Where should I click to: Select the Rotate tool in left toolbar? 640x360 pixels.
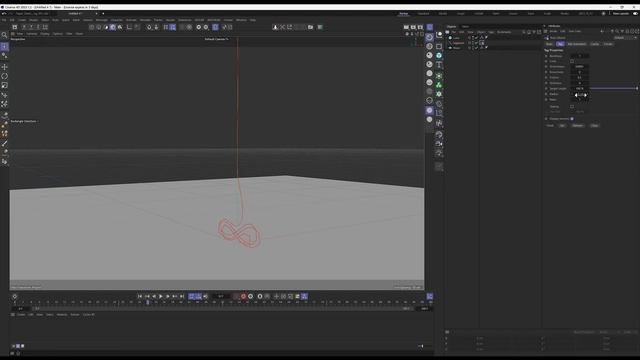[4, 76]
